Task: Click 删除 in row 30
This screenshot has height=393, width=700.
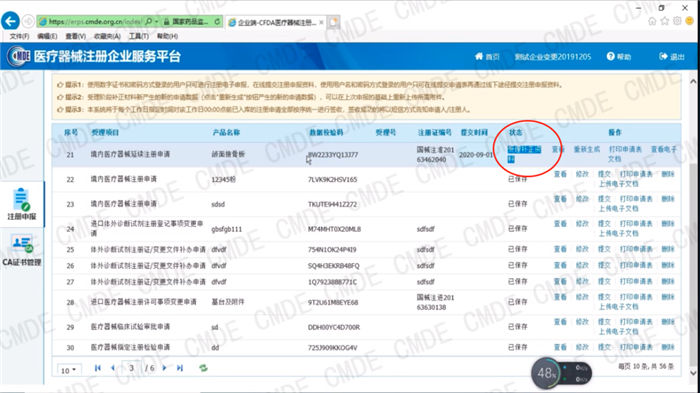Action: pyautogui.click(x=668, y=347)
